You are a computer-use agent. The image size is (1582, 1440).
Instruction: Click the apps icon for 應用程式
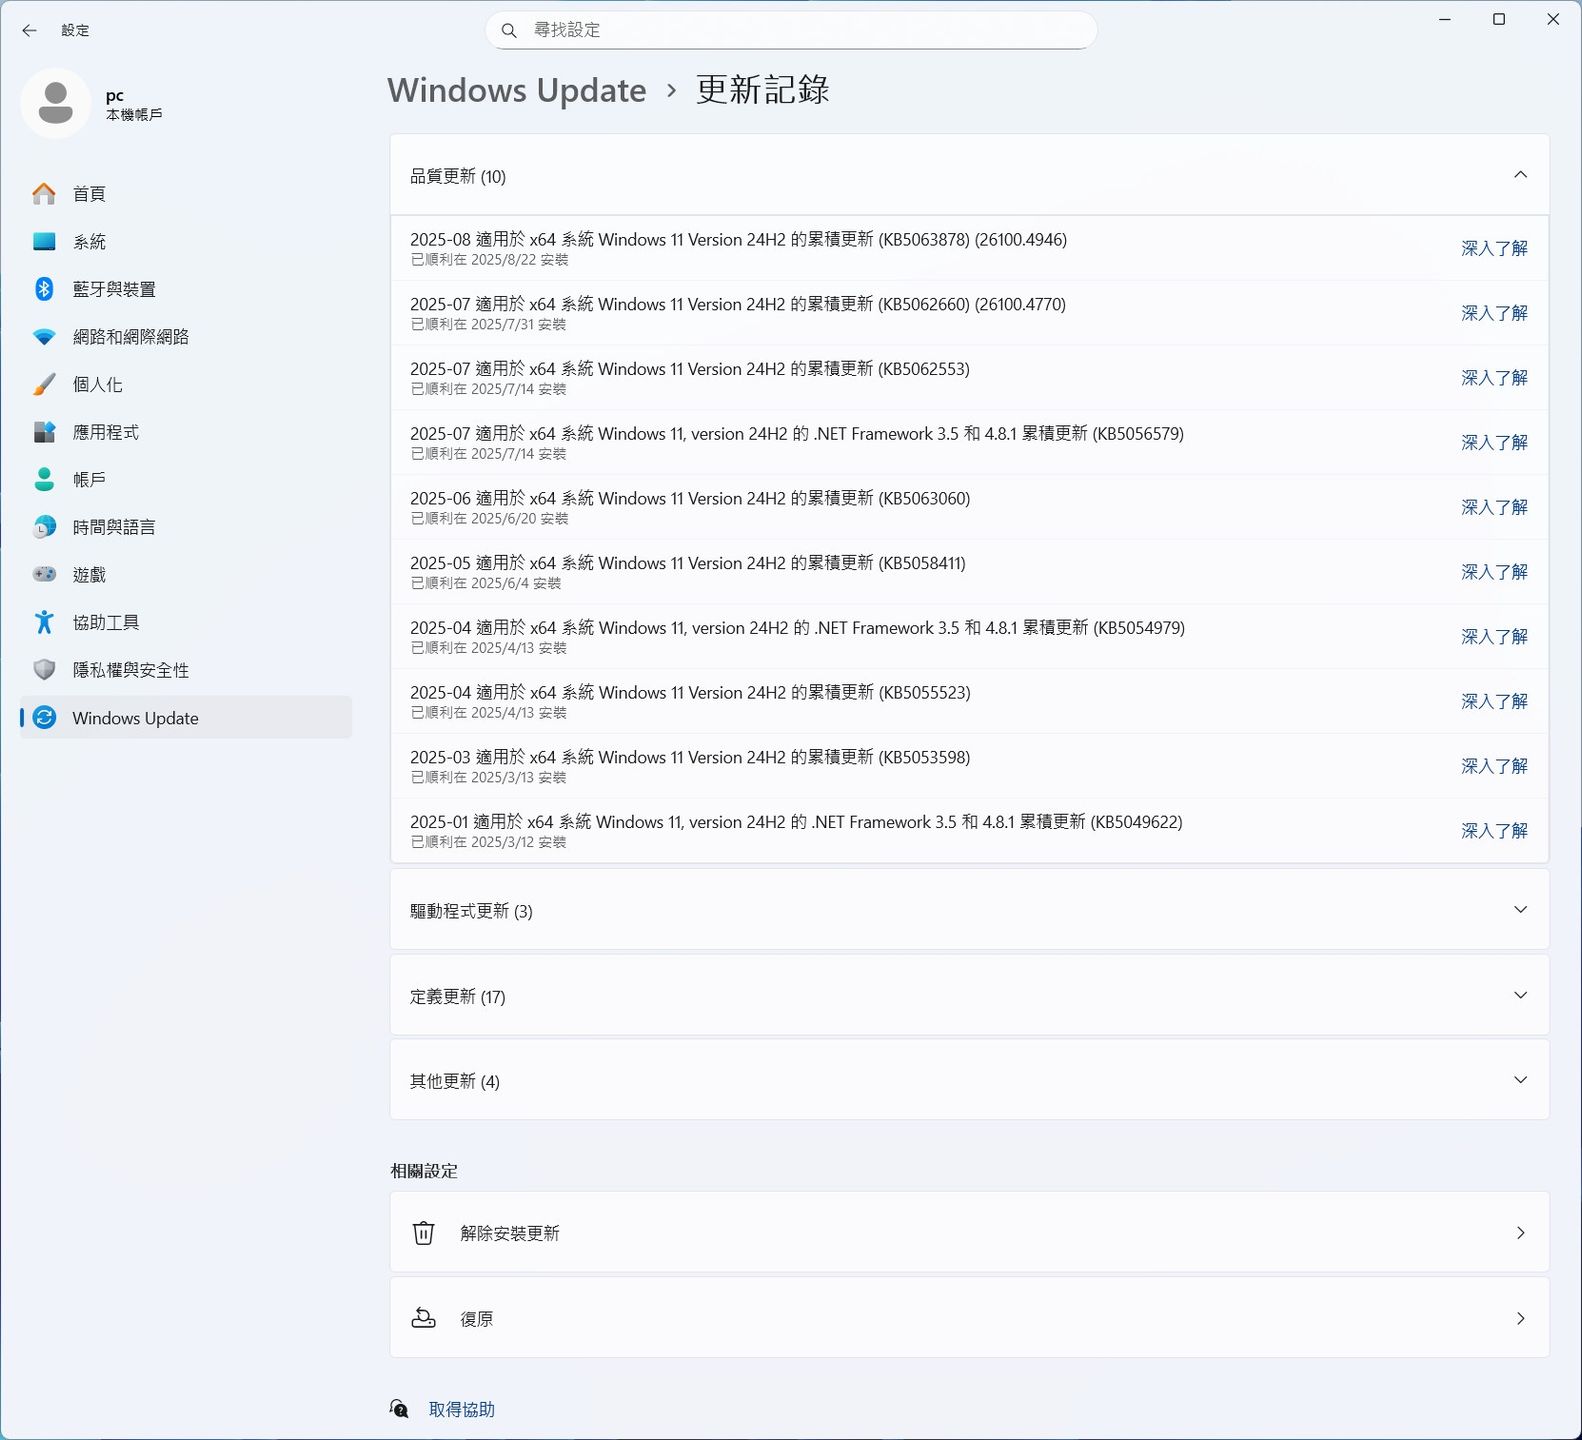coord(44,432)
